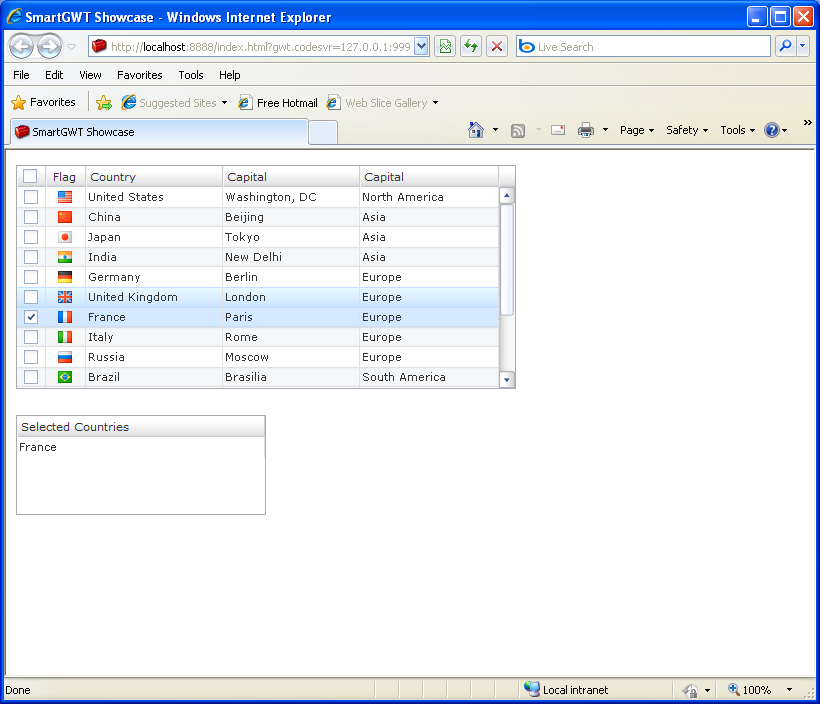Click the red Stop loading icon
The width and height of the screenshot is (820, 704).
click(x=497, y=47)
